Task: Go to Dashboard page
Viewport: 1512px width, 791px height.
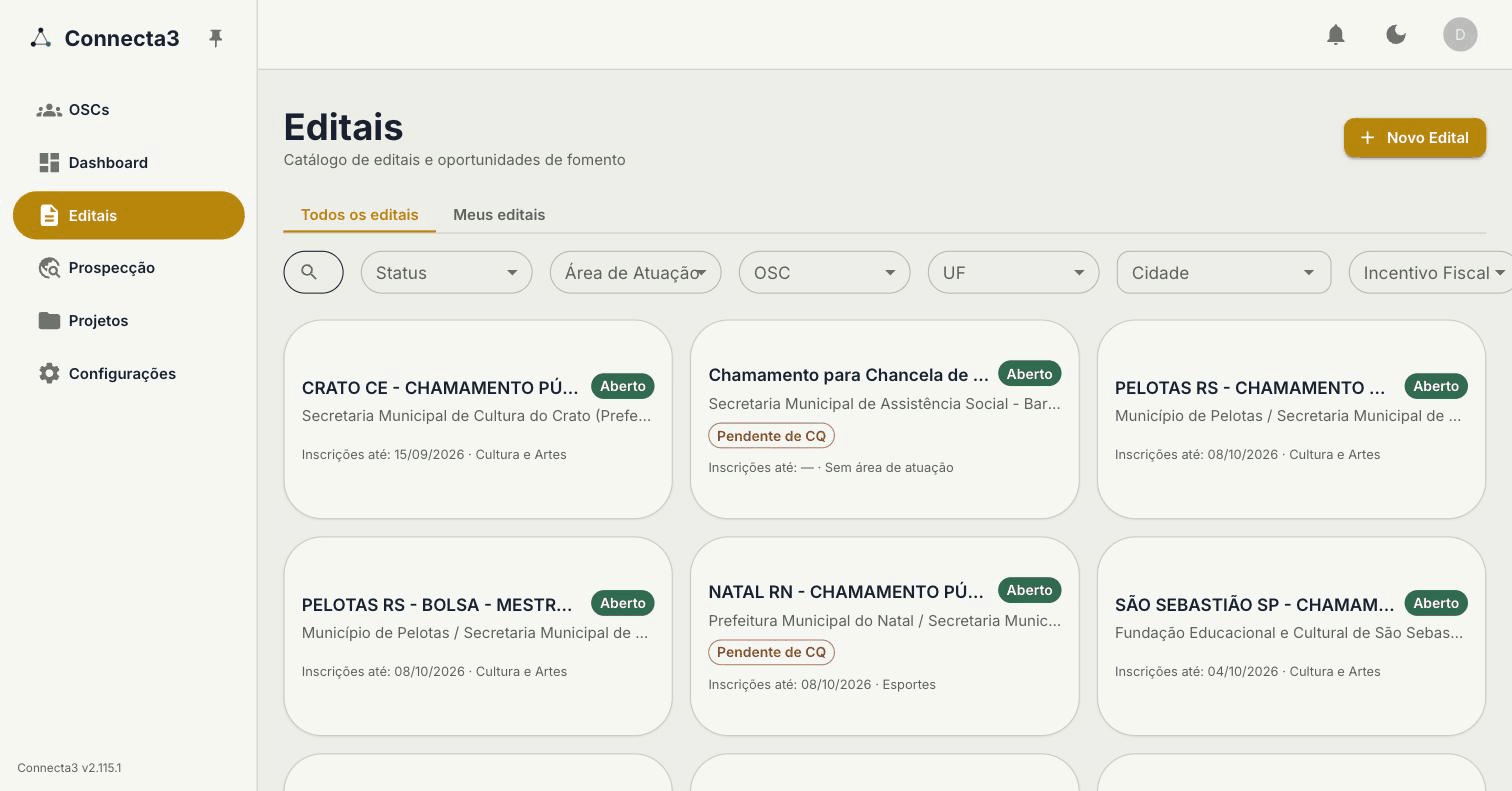Action: coord(129,163)
